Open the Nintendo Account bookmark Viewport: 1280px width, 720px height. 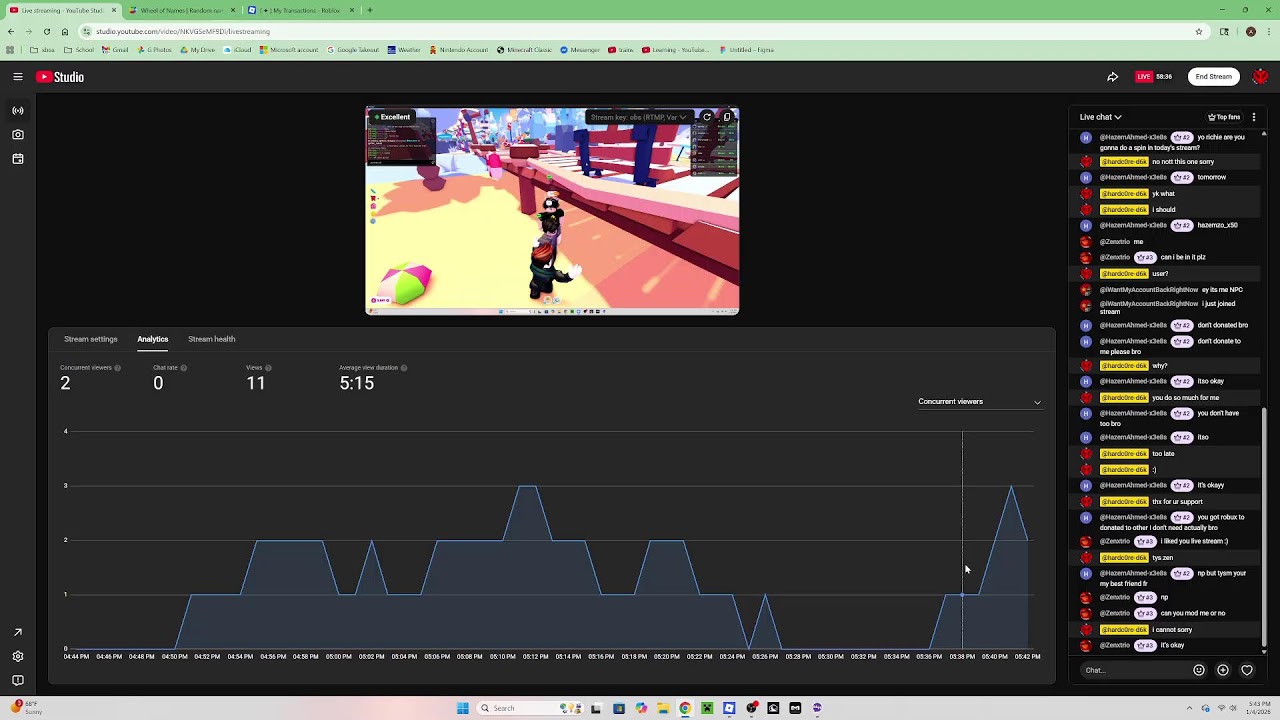[x=459, y=50]
